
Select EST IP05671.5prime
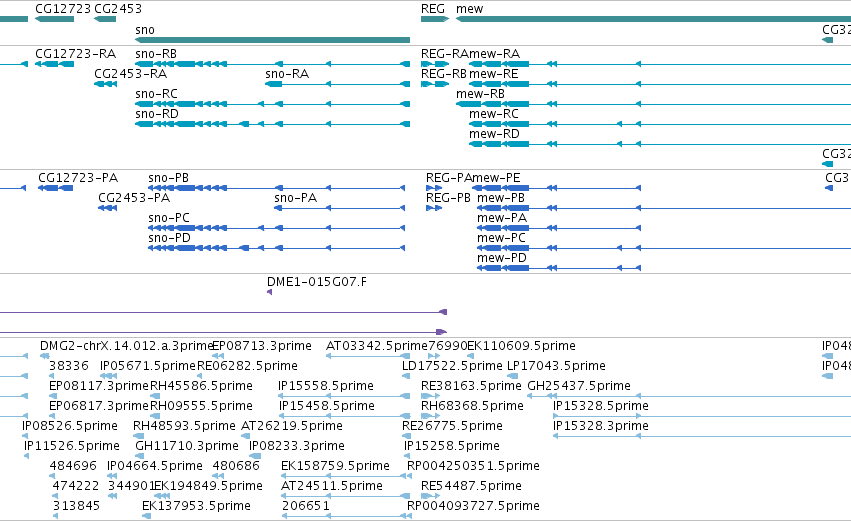[x=109, y=376]
